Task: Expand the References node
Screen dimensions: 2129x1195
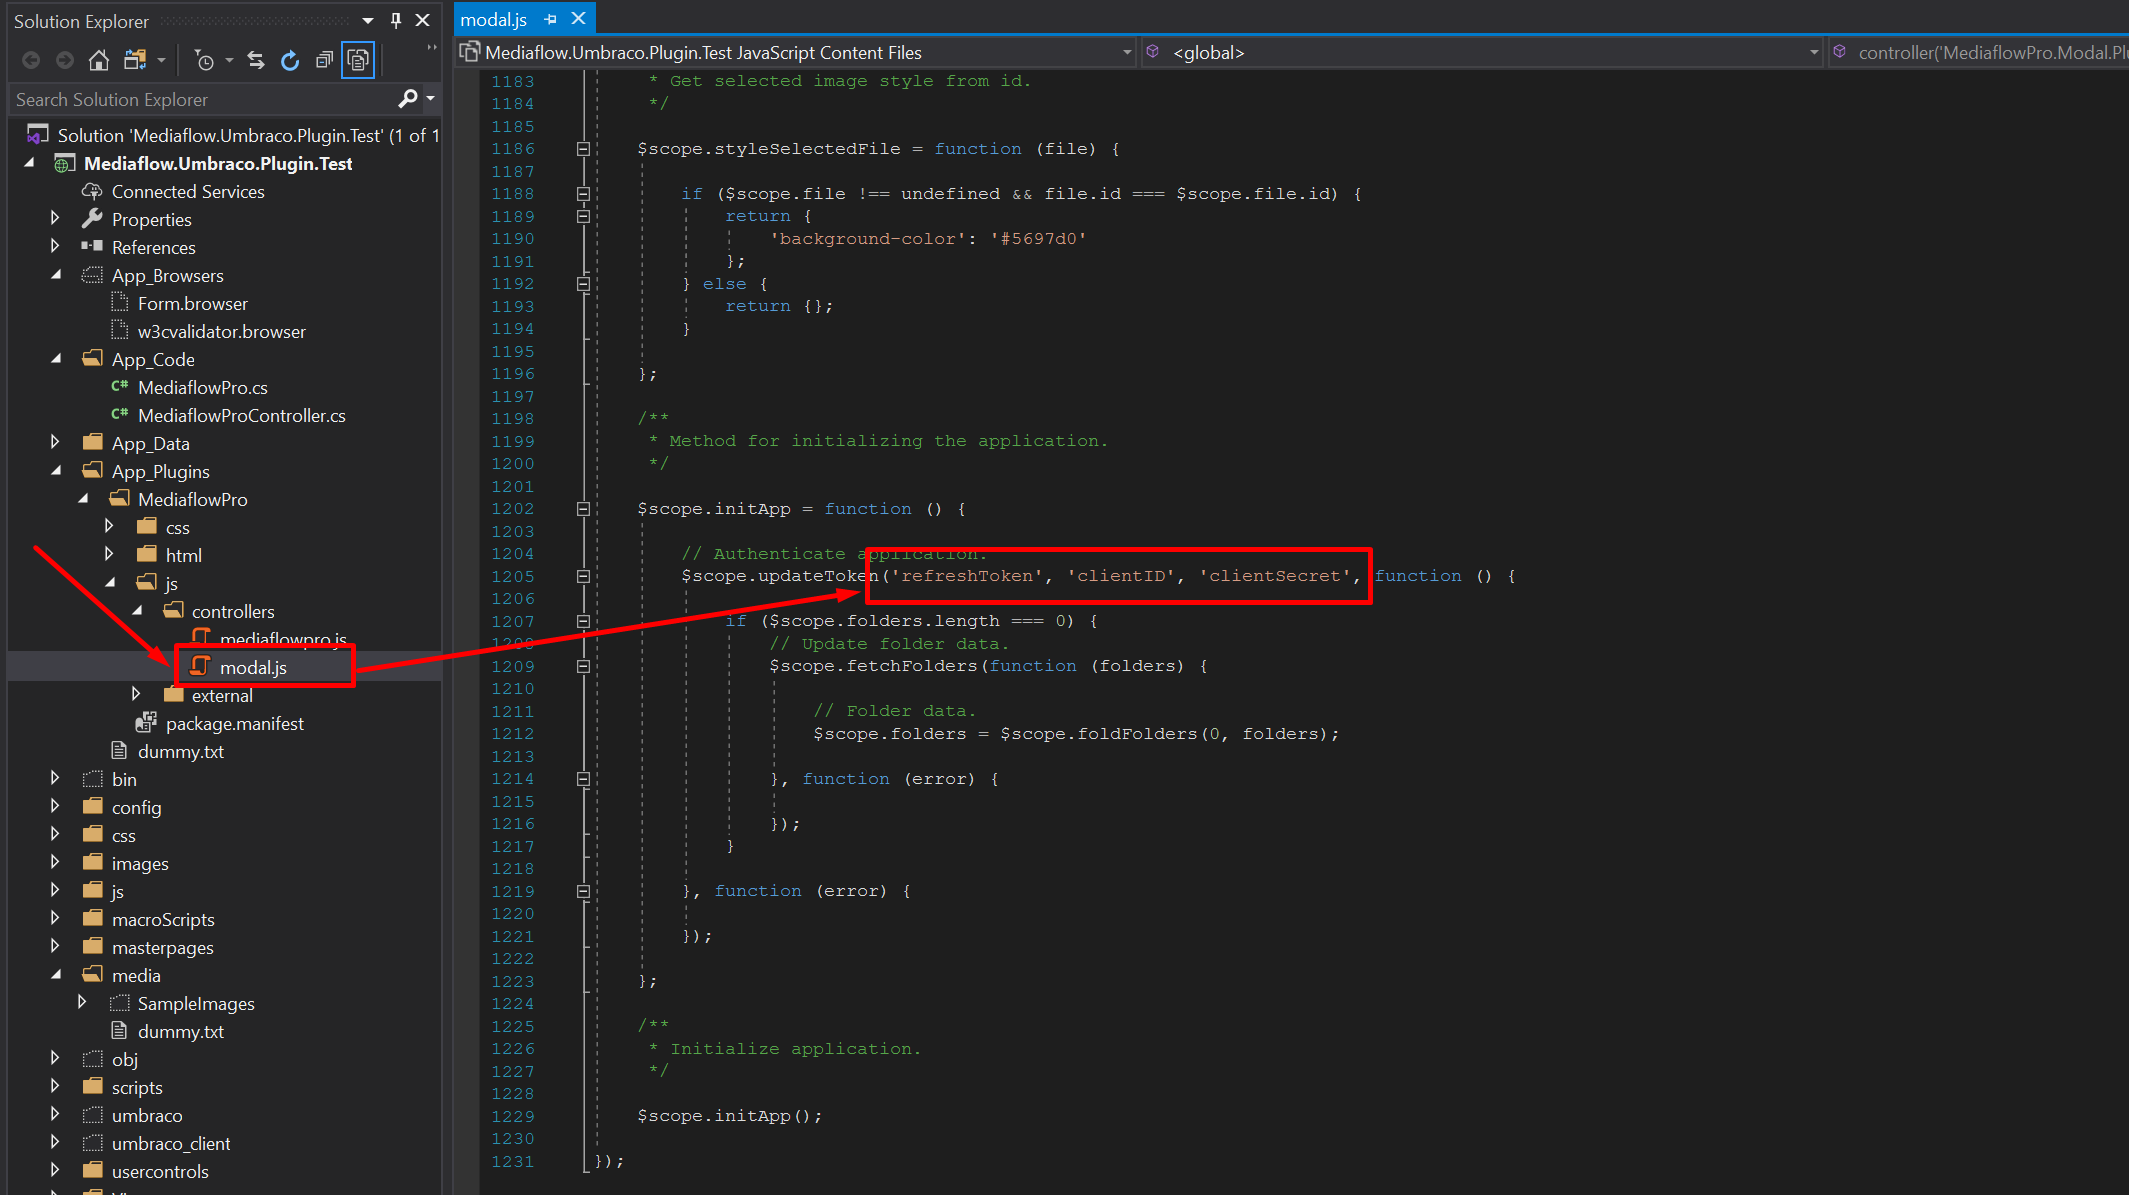Action: pos(56,246)
